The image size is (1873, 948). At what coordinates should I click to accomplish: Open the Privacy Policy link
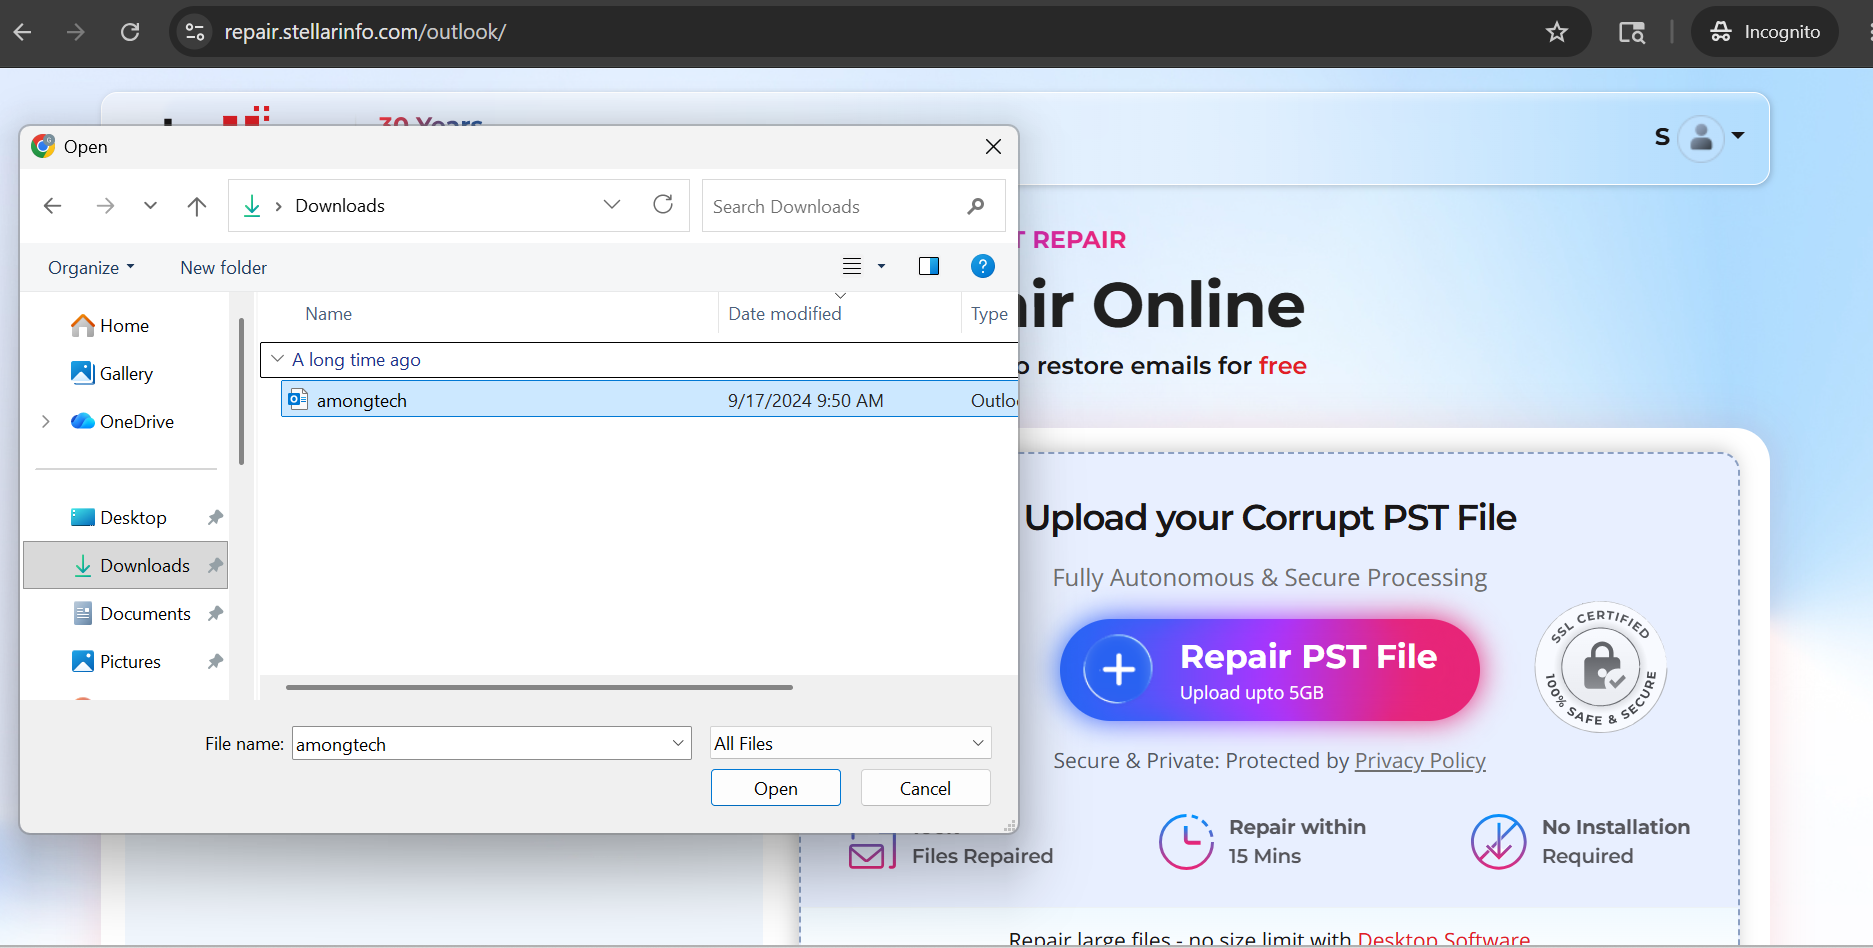[x=1420, y=761]
